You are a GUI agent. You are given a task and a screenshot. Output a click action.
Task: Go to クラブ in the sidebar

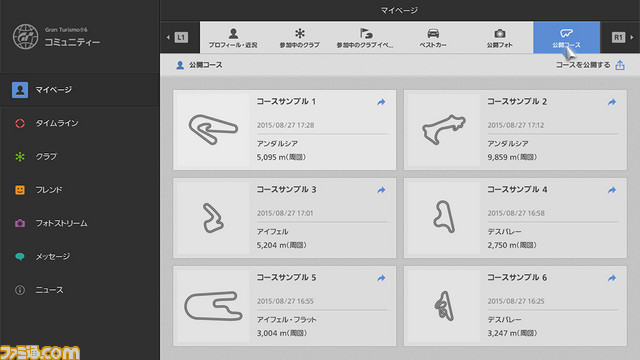80,157
